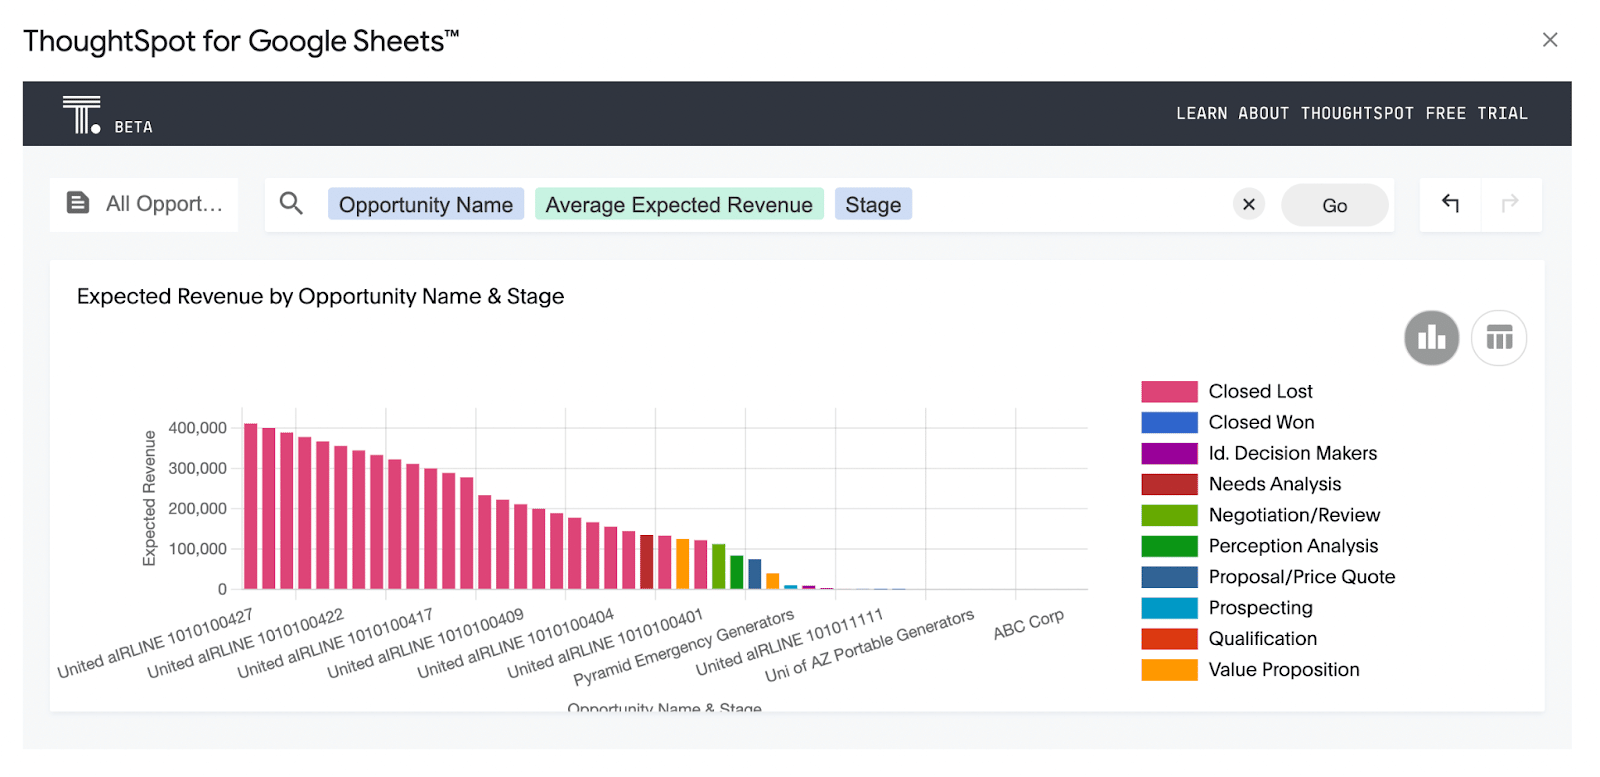Click the Negotiation/Review legend swatch

[x=1169, y=515]
